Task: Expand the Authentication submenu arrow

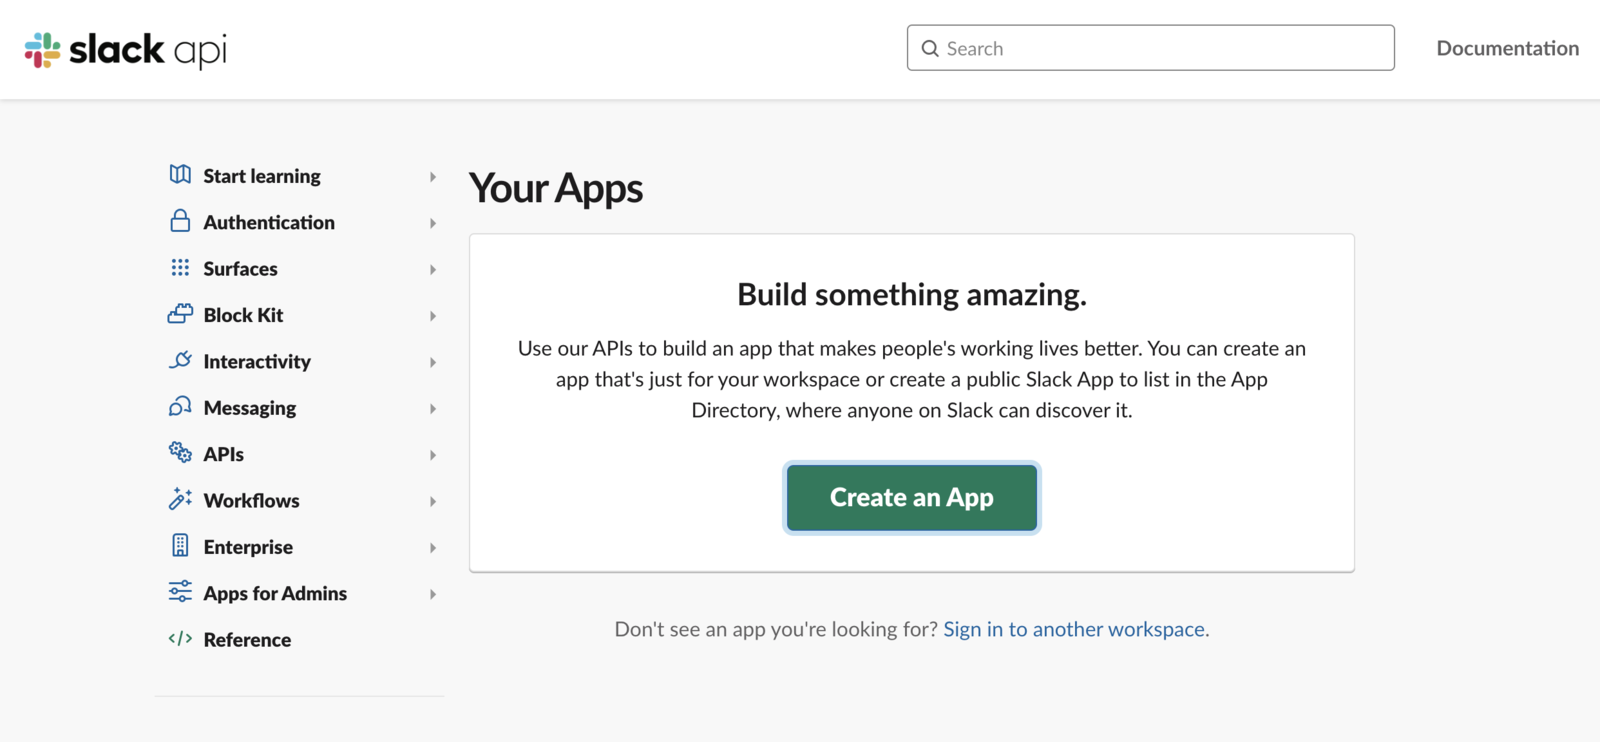Action: click(433, 223)
